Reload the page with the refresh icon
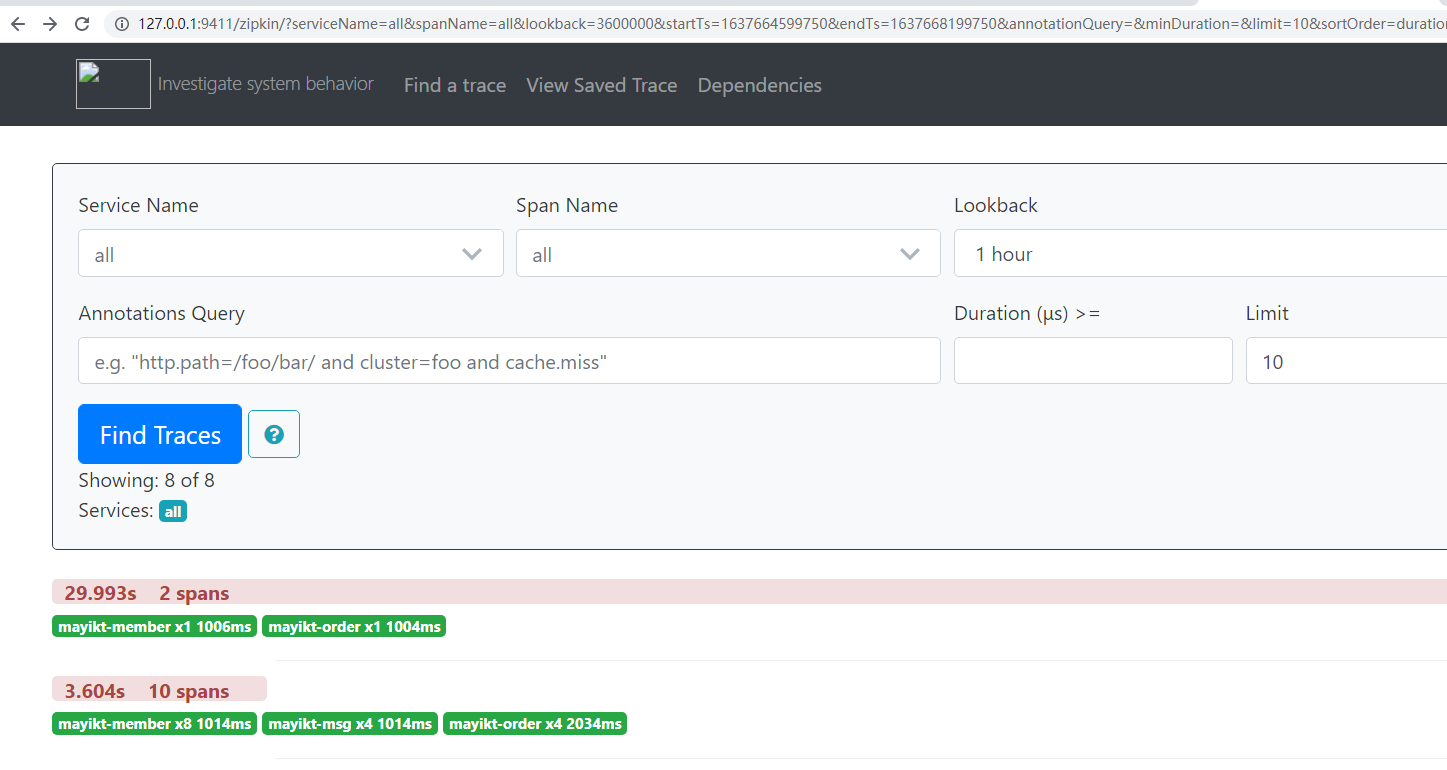Viewport: 1447px width, 770px height. tap(83, 23)
